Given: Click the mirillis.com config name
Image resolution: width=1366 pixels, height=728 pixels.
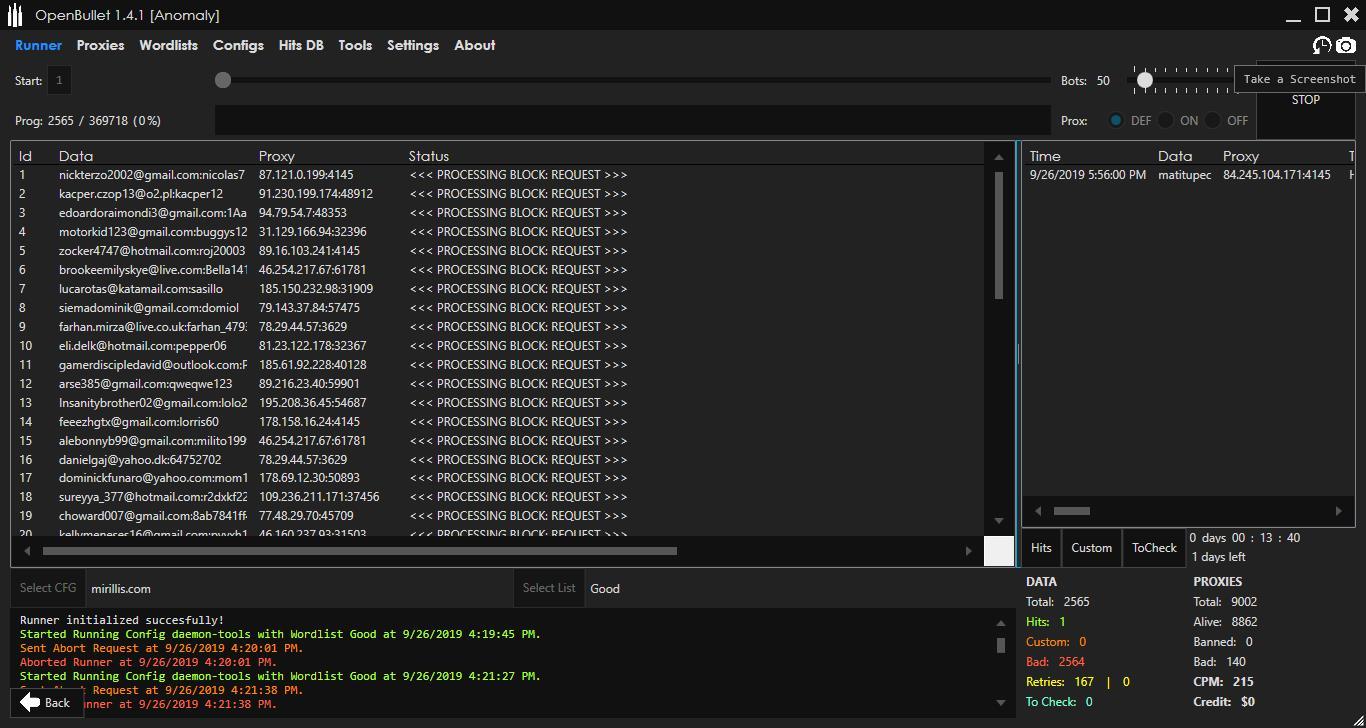Looking at the screenshot, I should pos(121,589).
